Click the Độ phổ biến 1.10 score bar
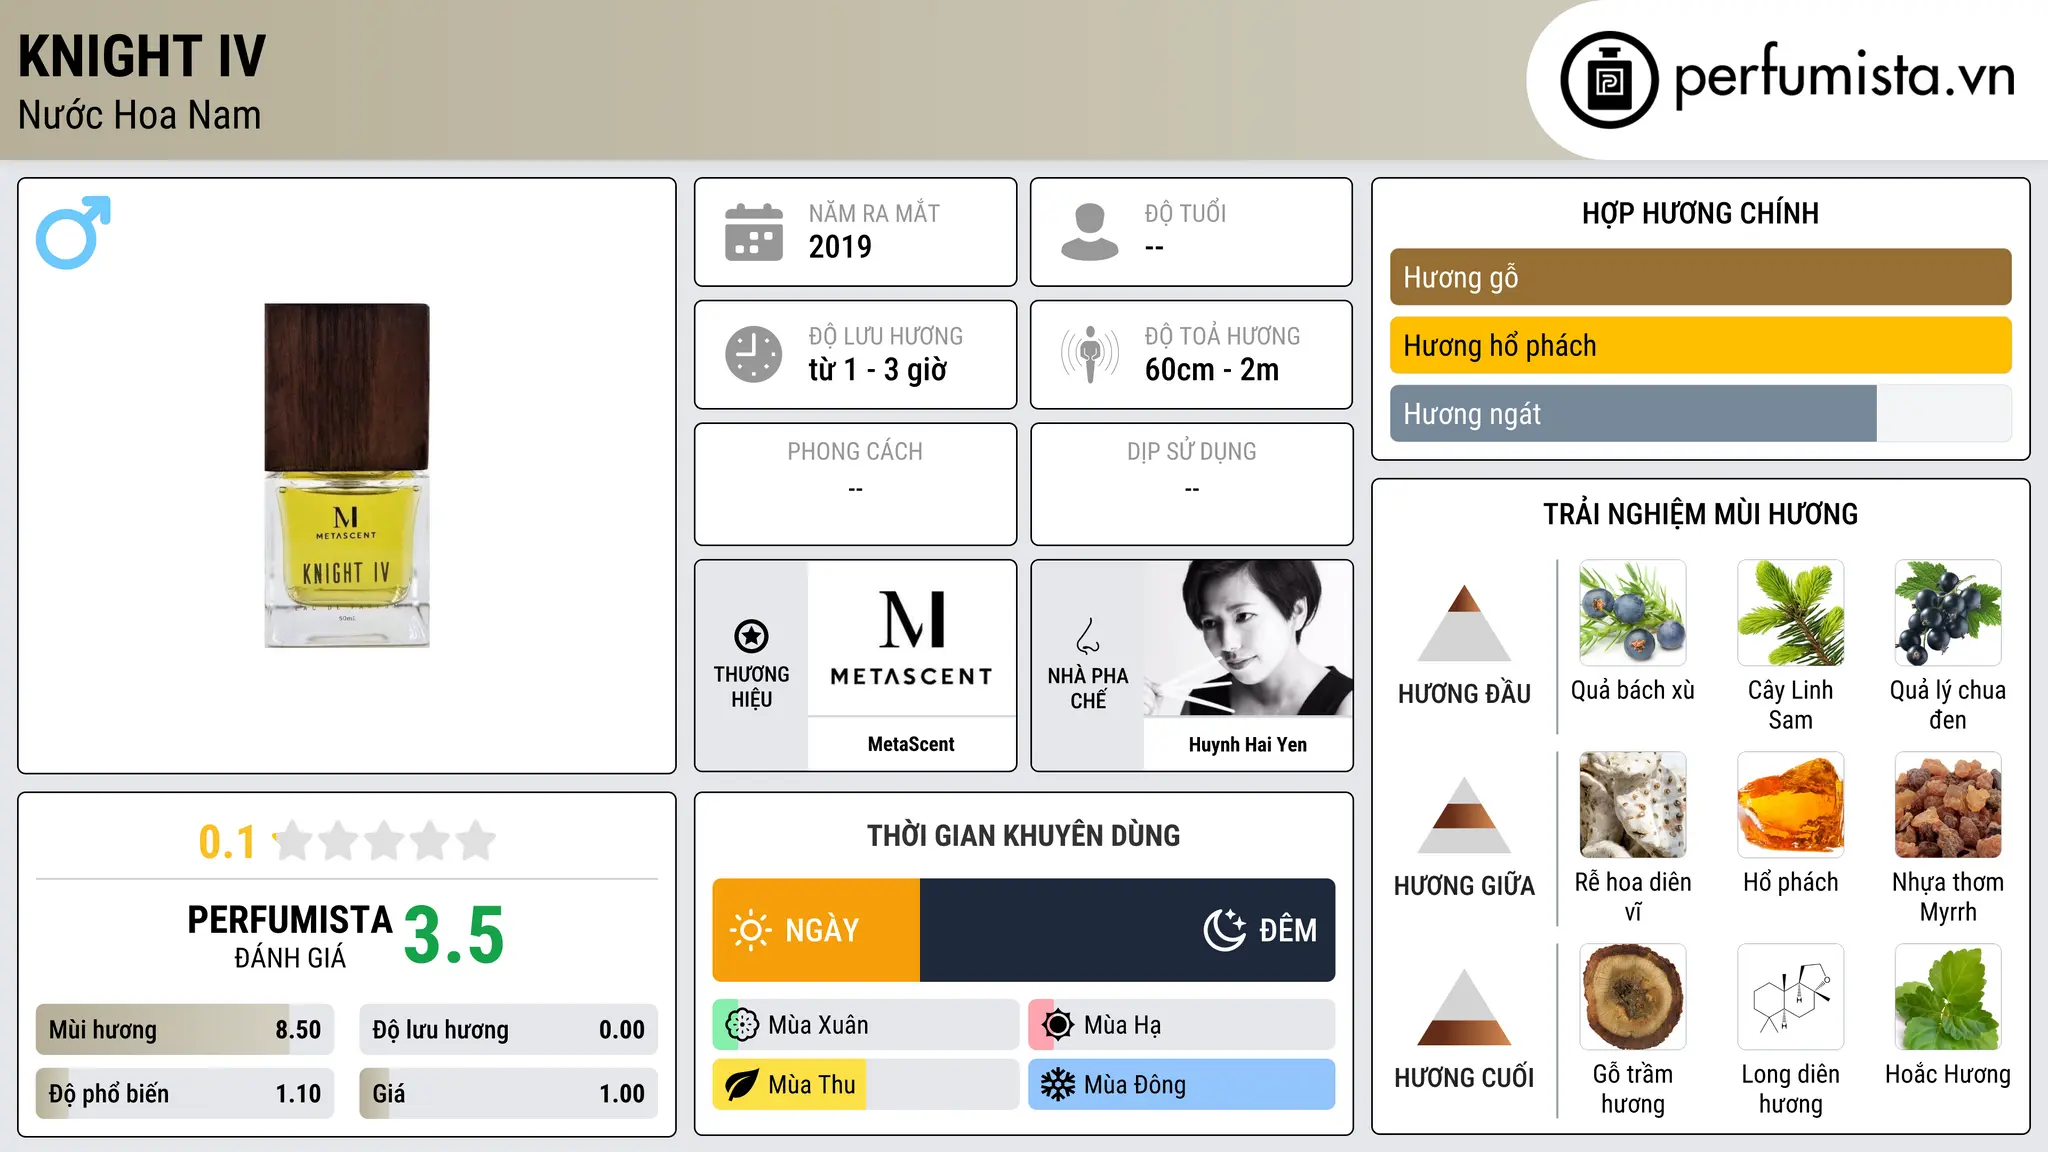2048x1152 pixels. (x=185, y=1093)
